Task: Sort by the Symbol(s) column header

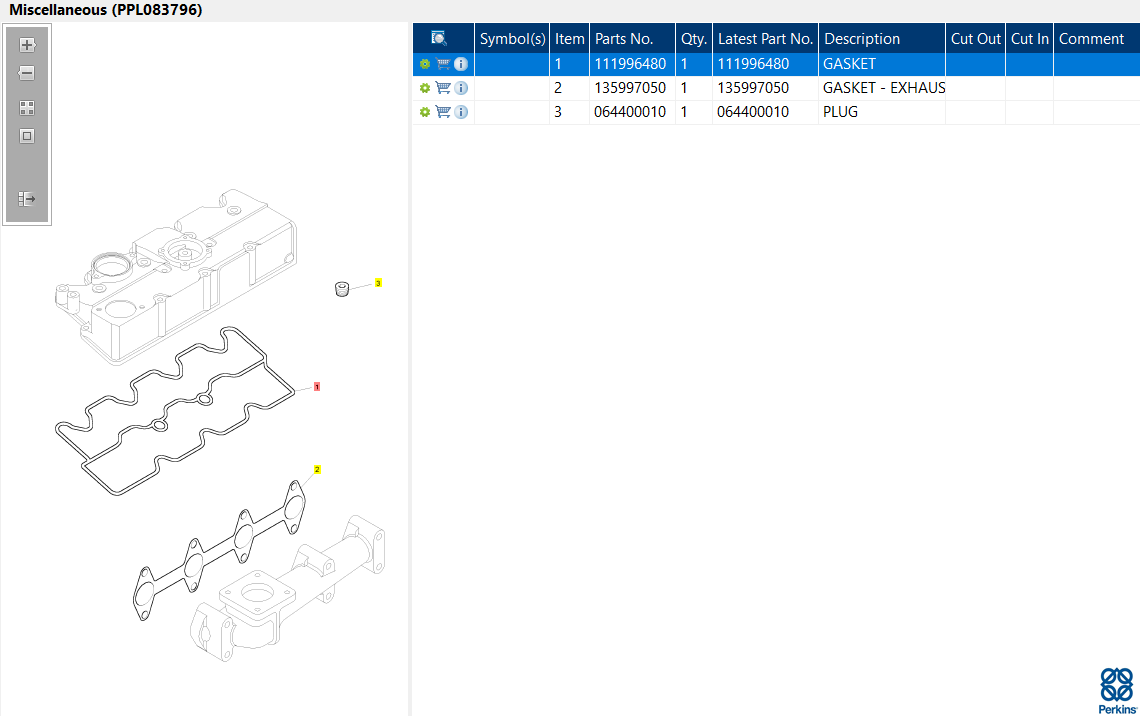Action: click(512, 39)
